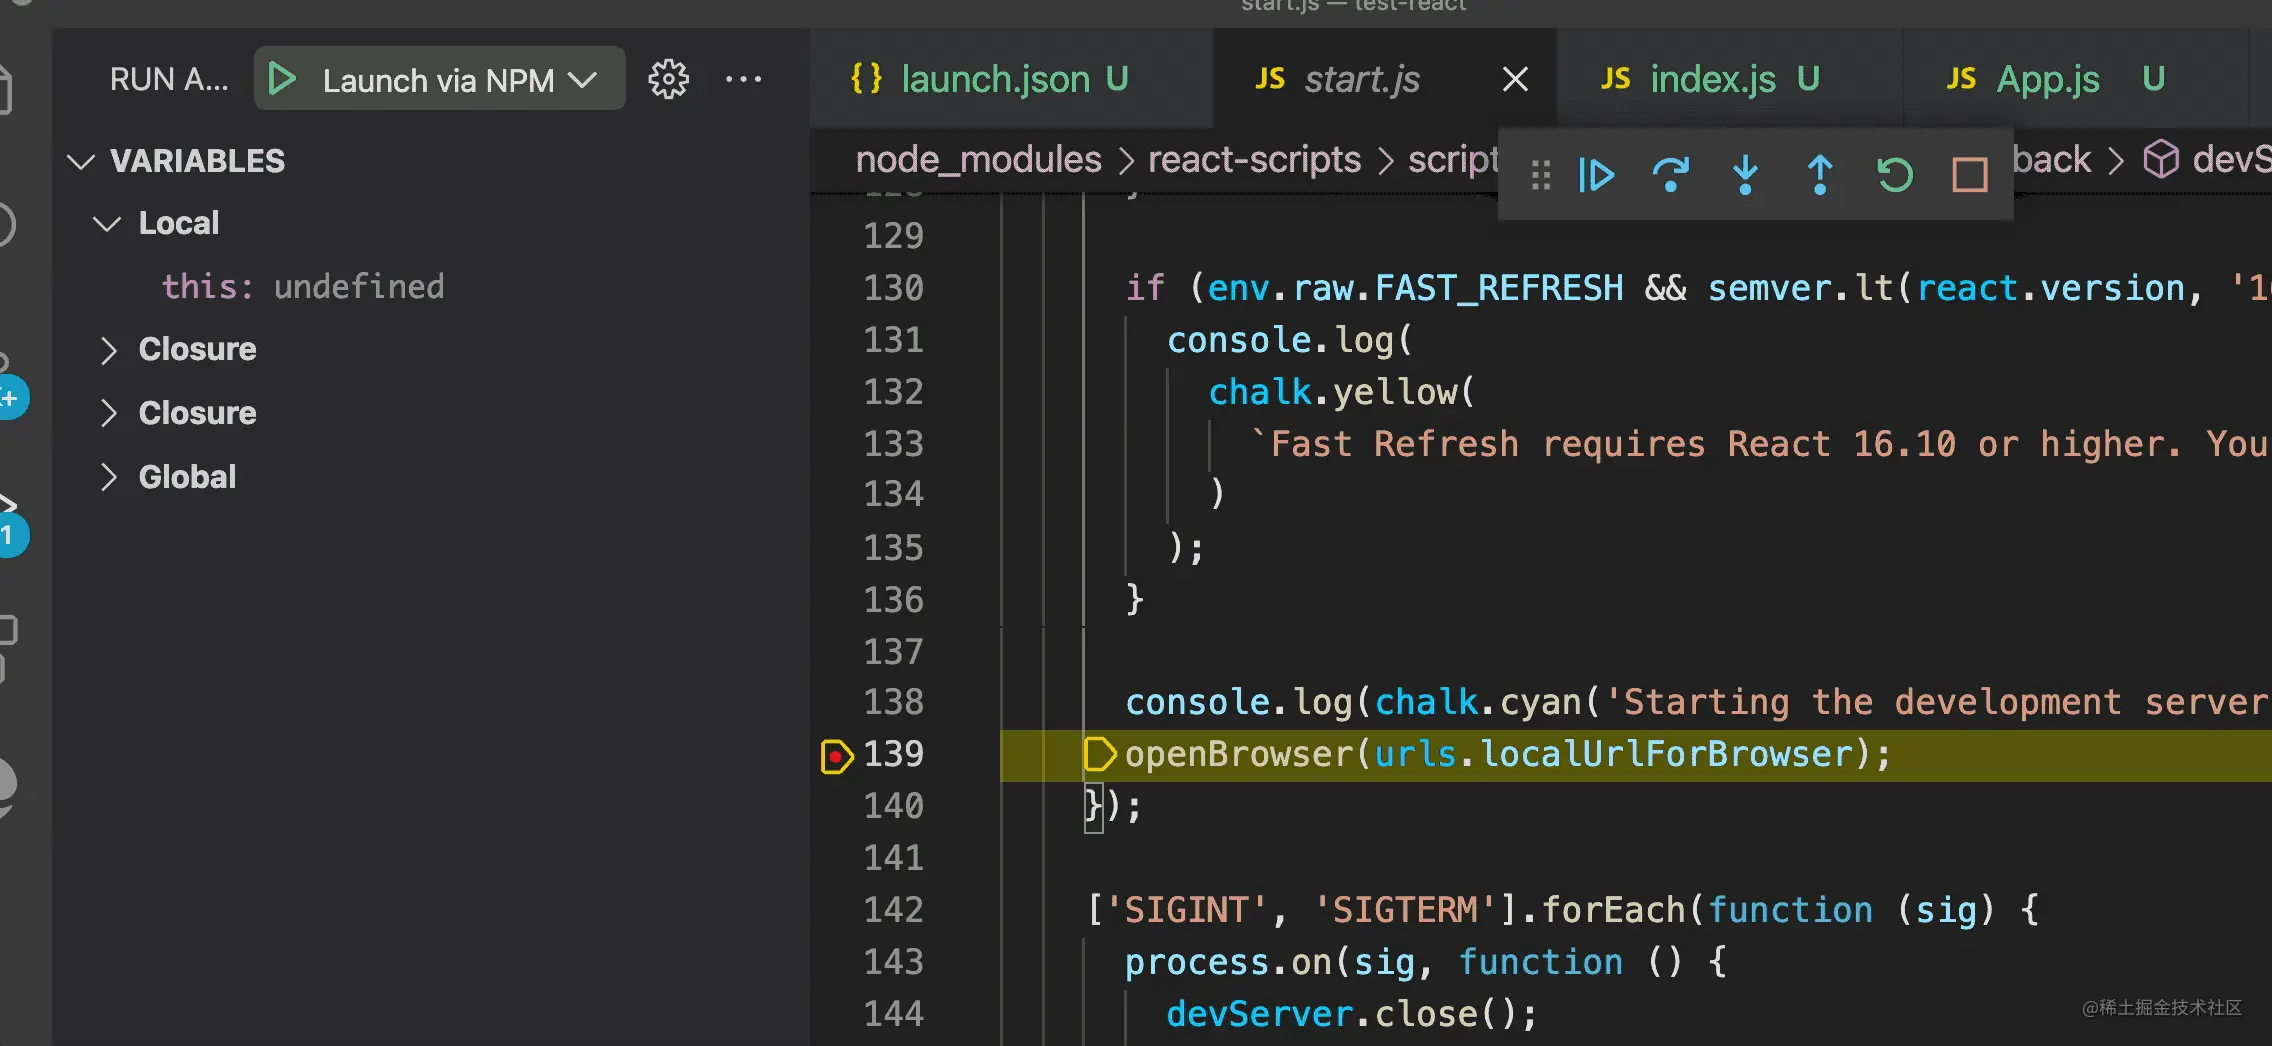Open the debug panel's more actions menu

pyautogui.click(x=743, y=79)
